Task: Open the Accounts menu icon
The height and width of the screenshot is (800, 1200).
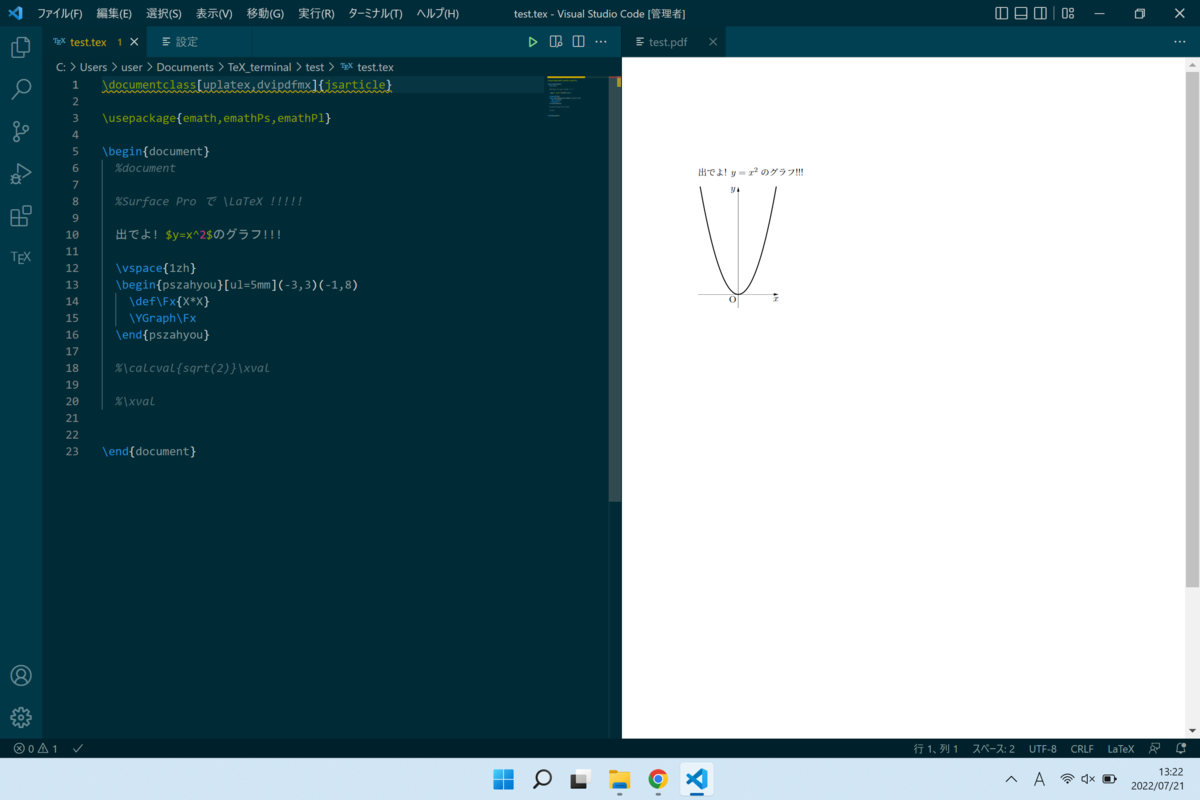Action: (x=20, y=676)
